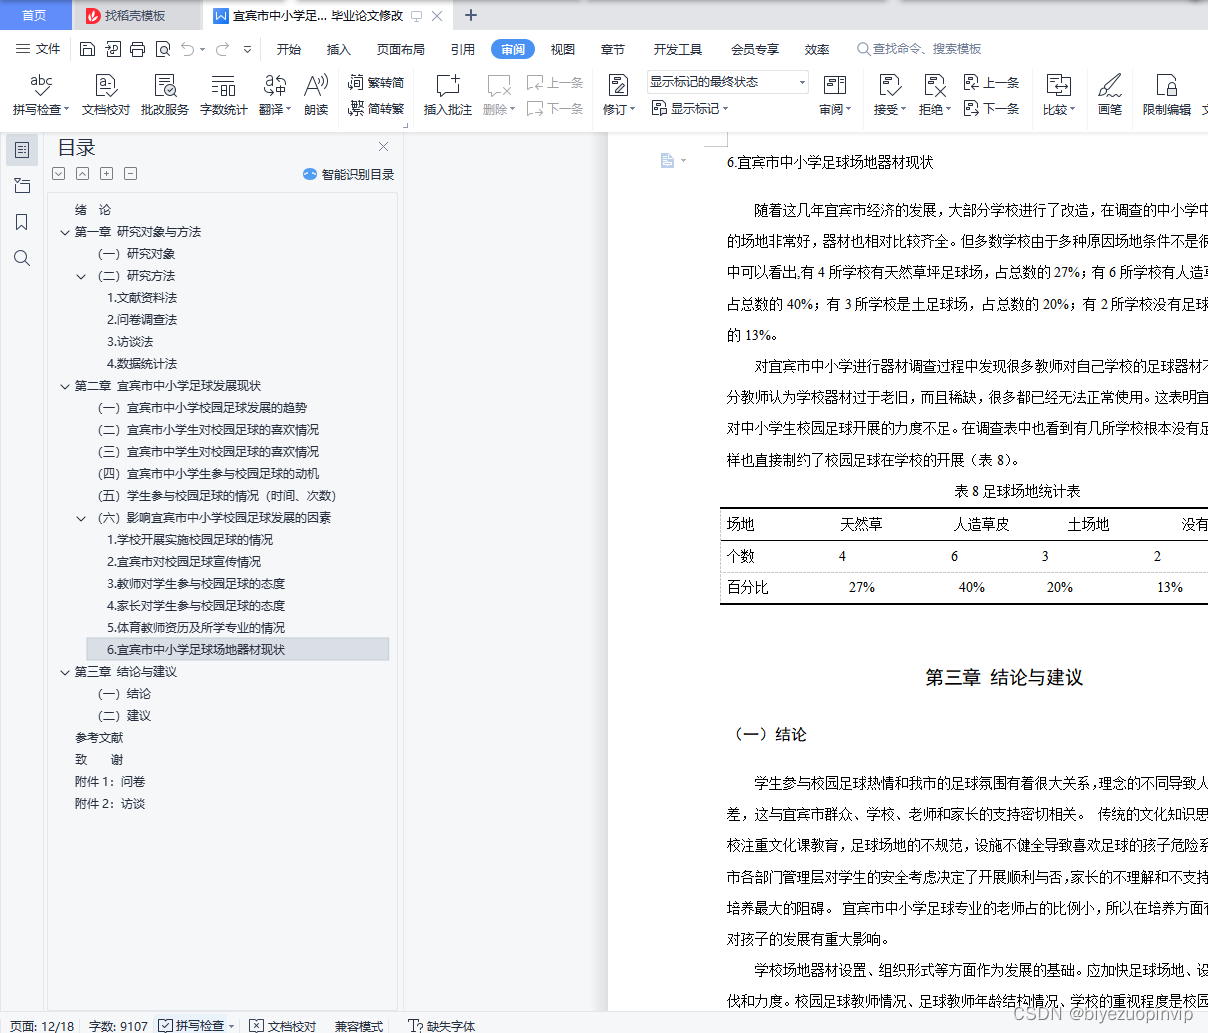
Task: Go to previous revision 上一条 beside 拒绝
Action: [992, 83]
